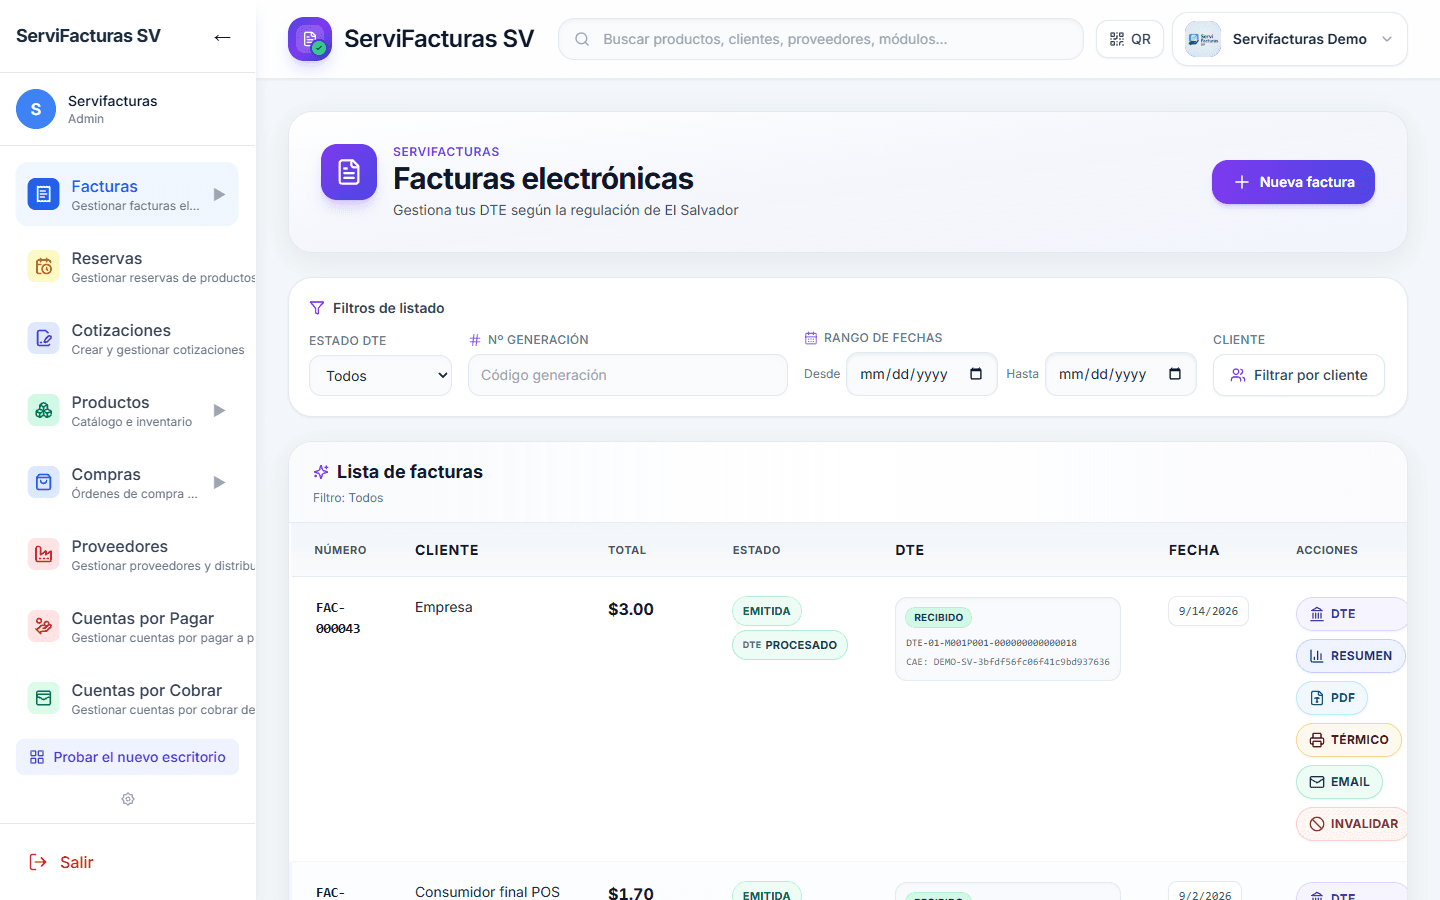
Task: Open the Estado DTE dropdown
Action: coord(380,376)
